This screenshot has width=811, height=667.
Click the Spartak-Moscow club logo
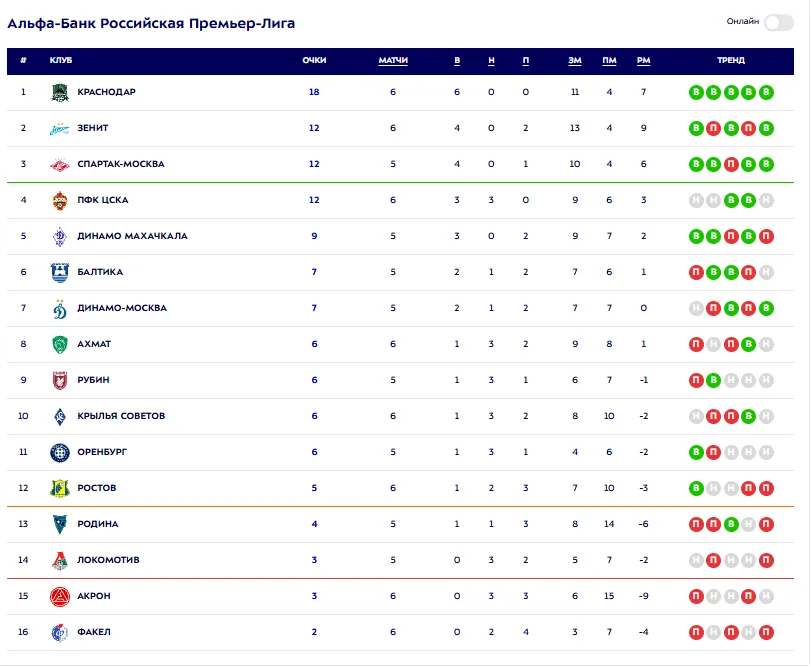[60, 164]
